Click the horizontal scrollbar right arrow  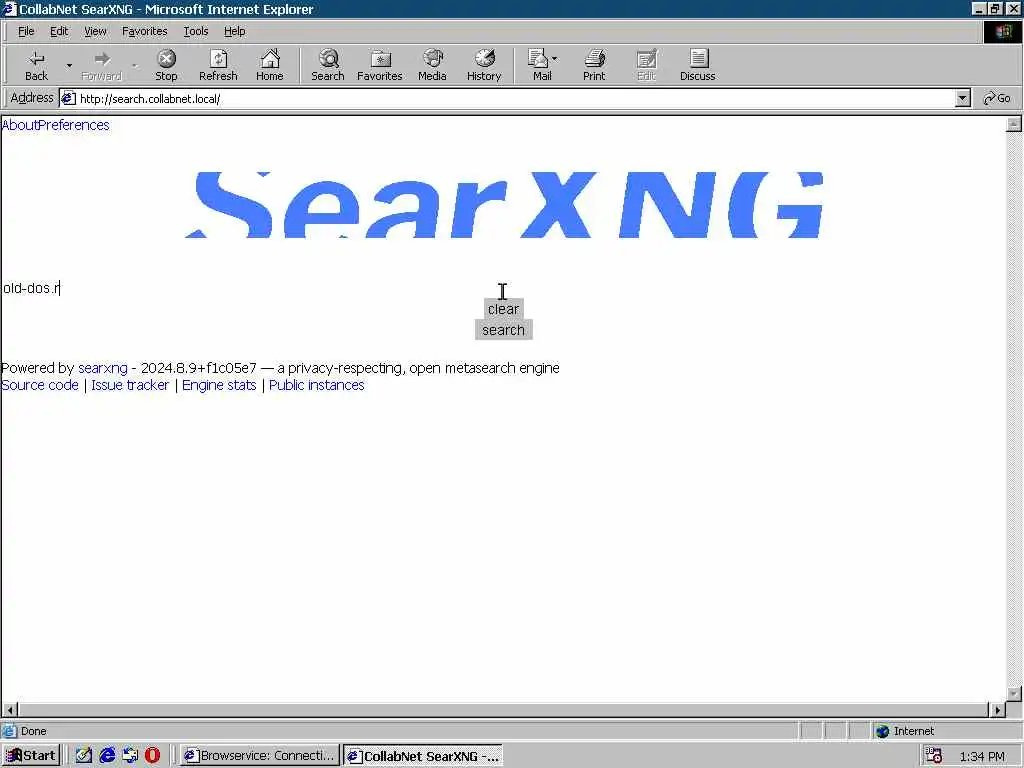[x=997, y=709]
